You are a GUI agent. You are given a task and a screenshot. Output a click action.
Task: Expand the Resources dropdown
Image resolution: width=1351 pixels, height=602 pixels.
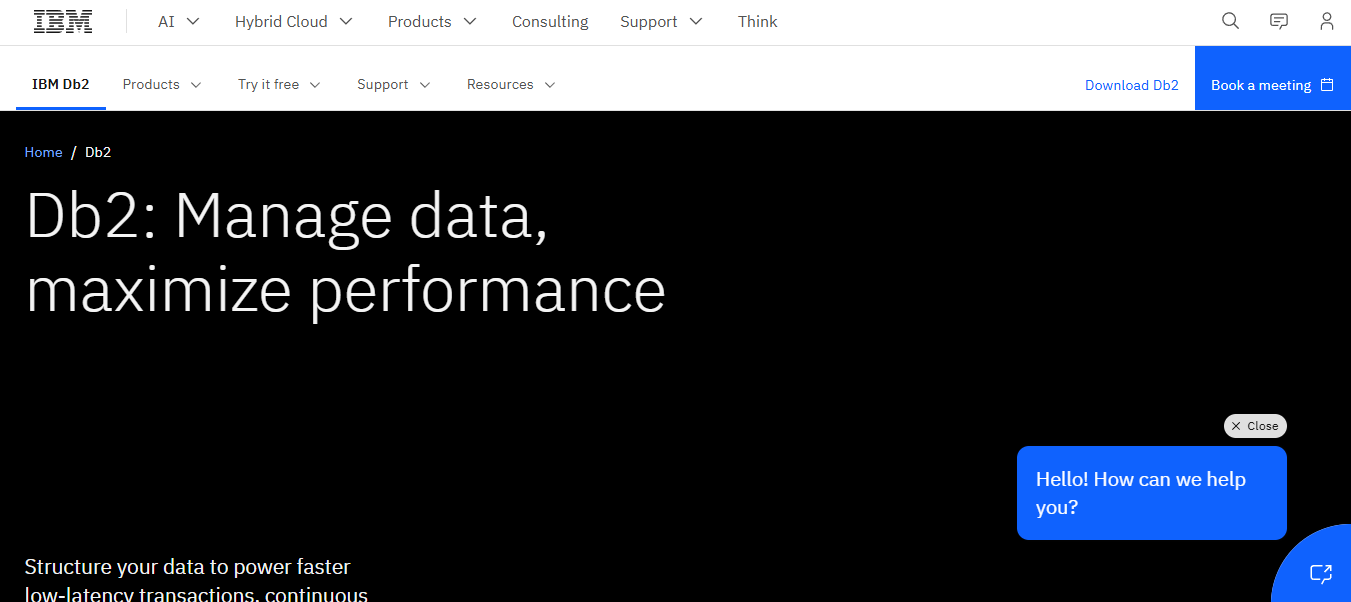tap(510, 85)
